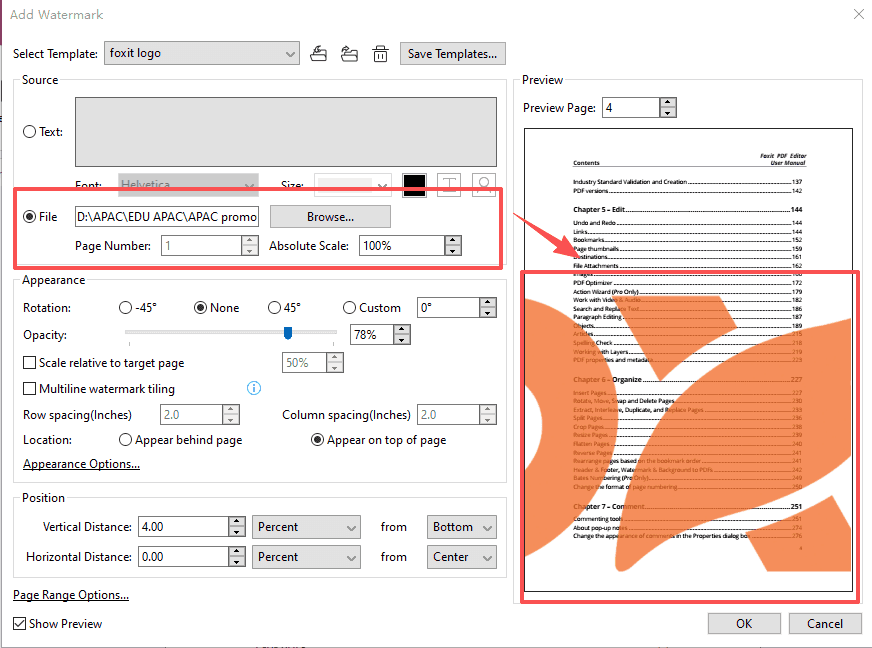
Task: Click the Browse button
Action: pyautogui.click(x=330, y=217)
